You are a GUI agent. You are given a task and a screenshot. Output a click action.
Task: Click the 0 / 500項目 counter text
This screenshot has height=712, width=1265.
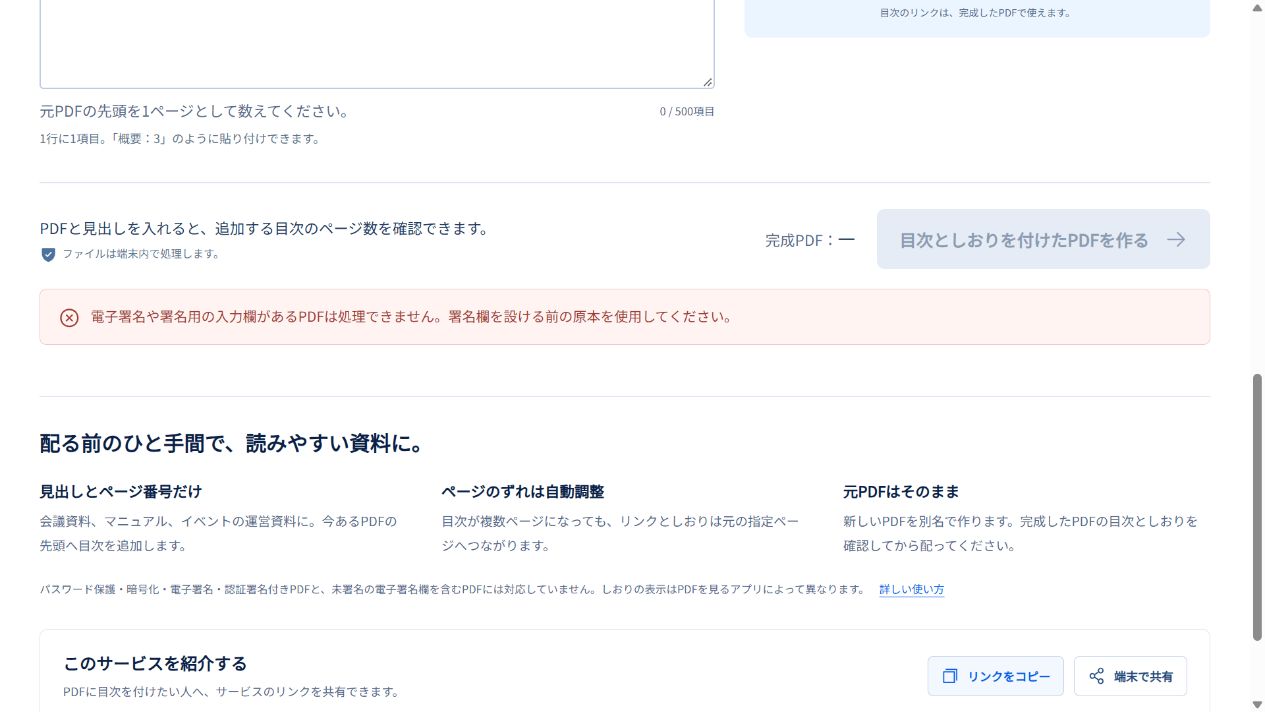point(687,111)
